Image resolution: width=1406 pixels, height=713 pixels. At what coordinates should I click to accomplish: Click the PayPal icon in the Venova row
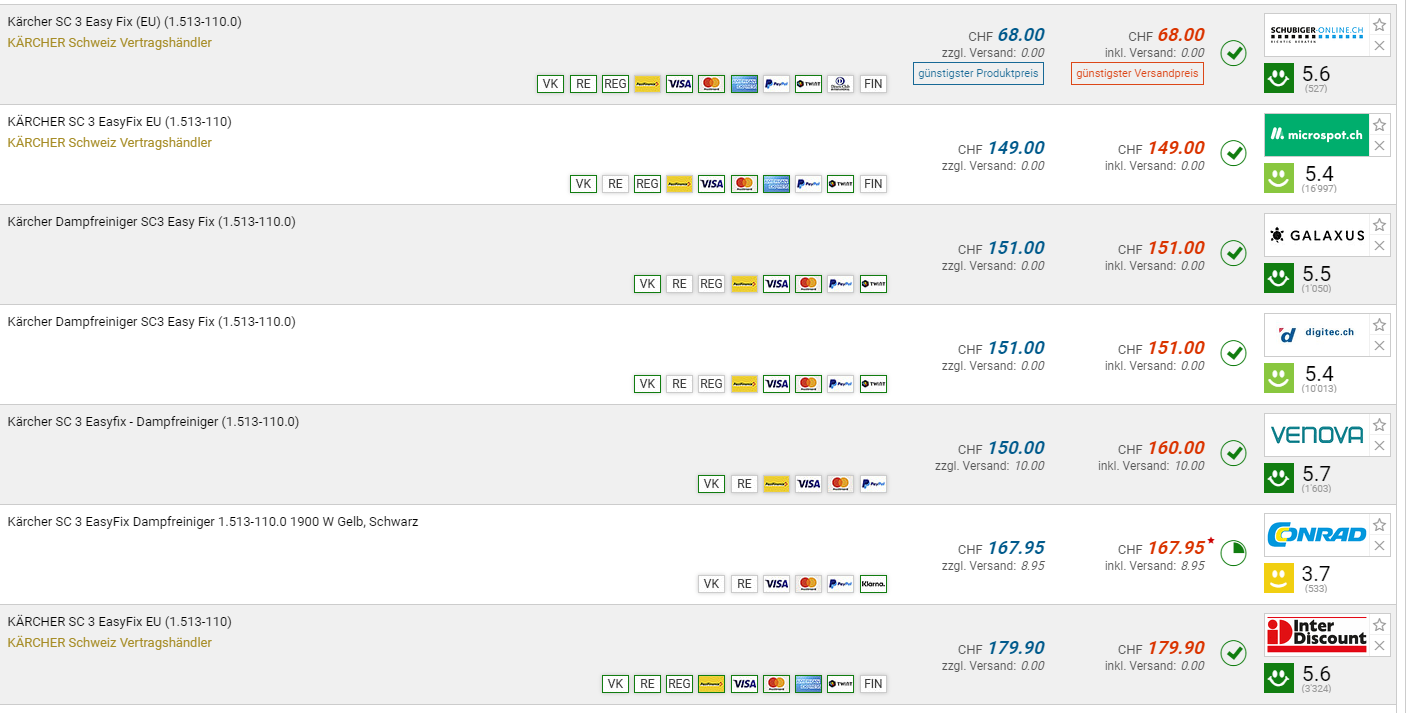[x=873, y=484]
